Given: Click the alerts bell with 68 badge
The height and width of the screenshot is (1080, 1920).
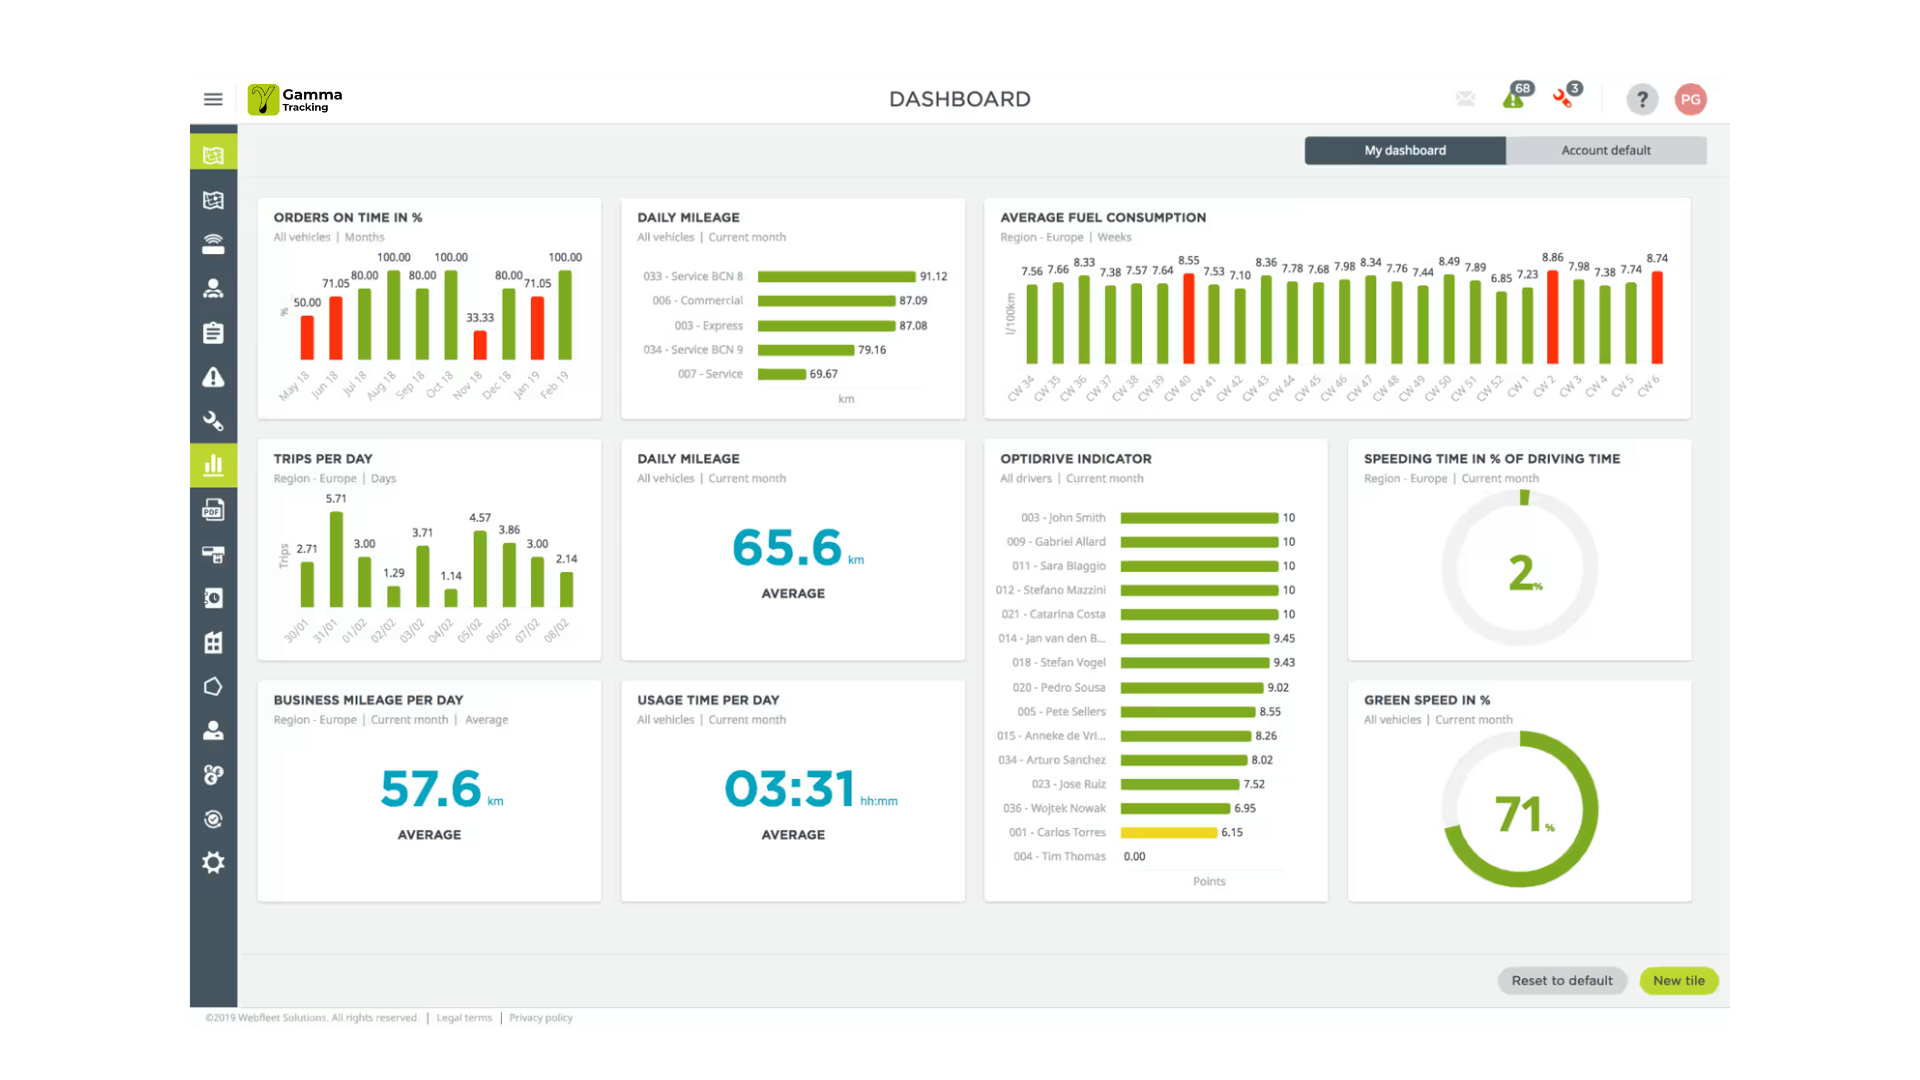Looking at the screenshot, I should tap(1514, 98).
